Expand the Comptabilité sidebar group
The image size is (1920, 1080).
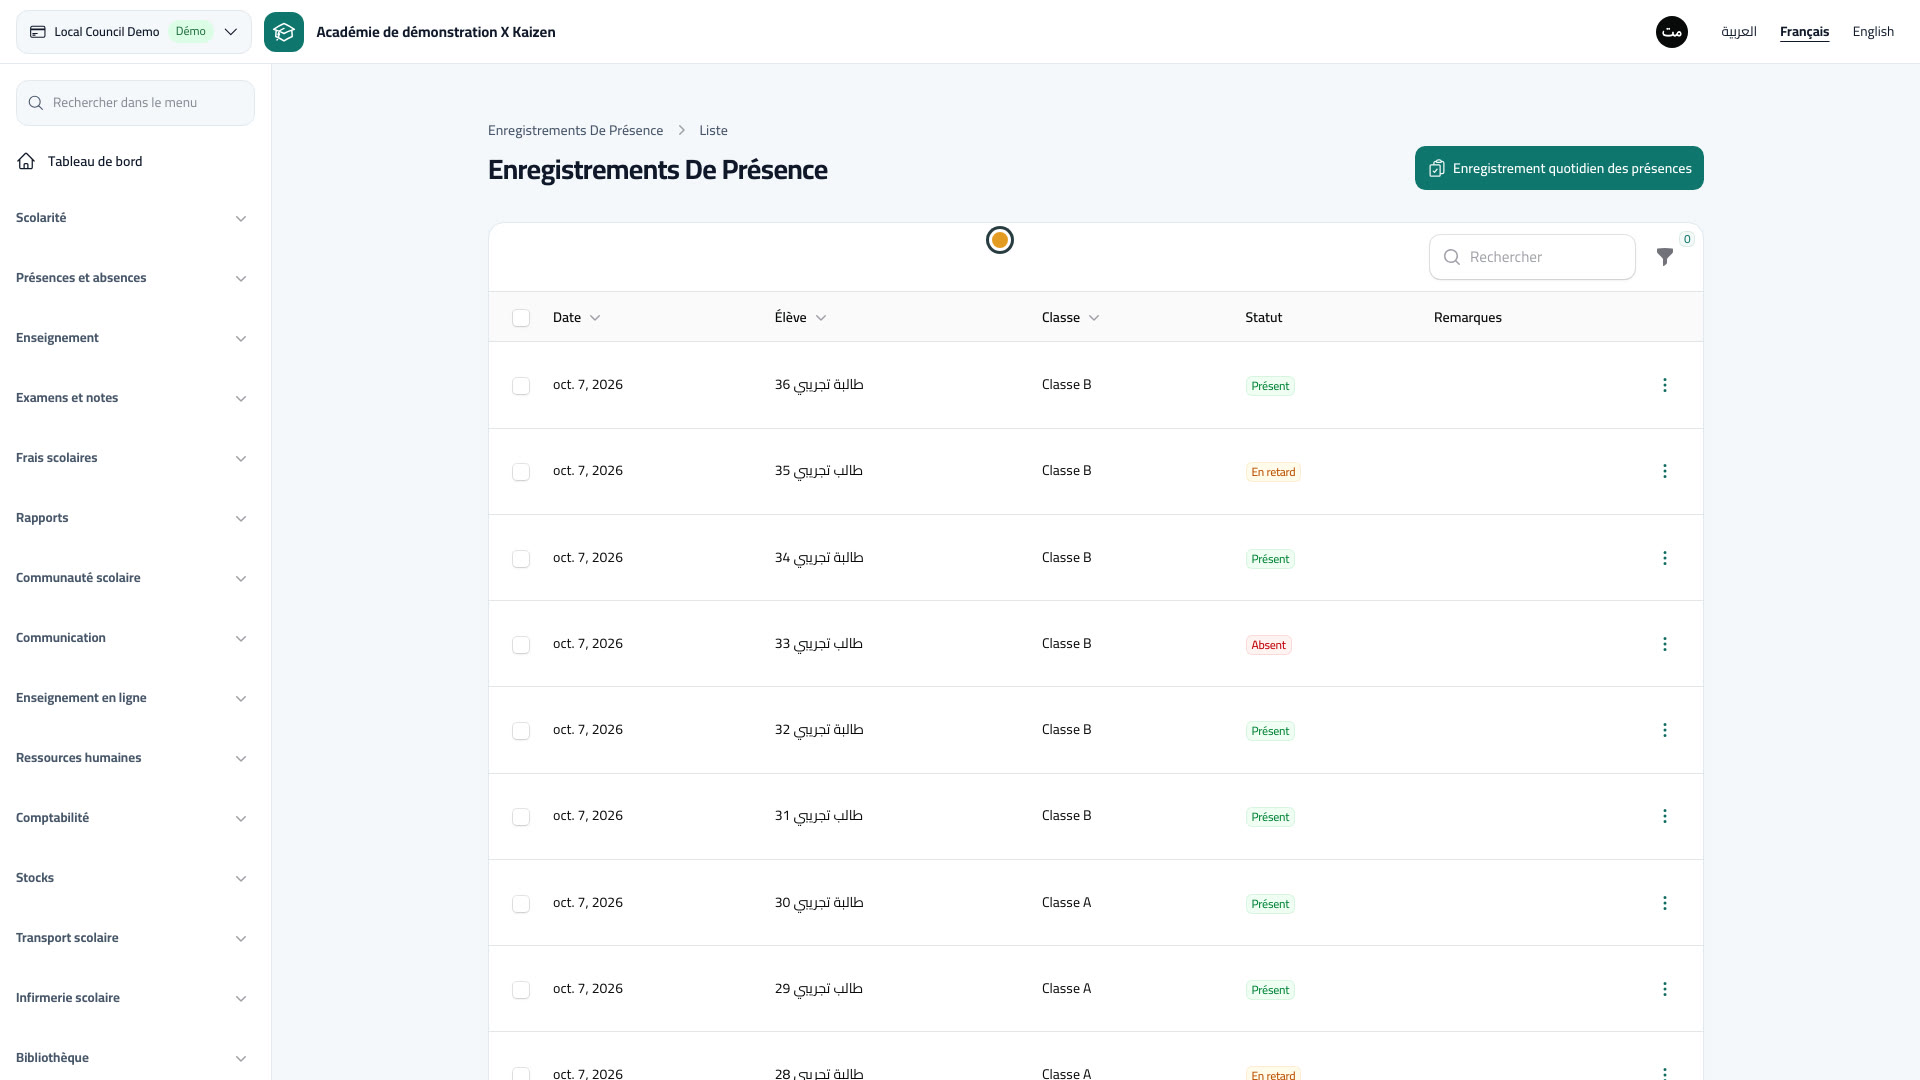131,818
